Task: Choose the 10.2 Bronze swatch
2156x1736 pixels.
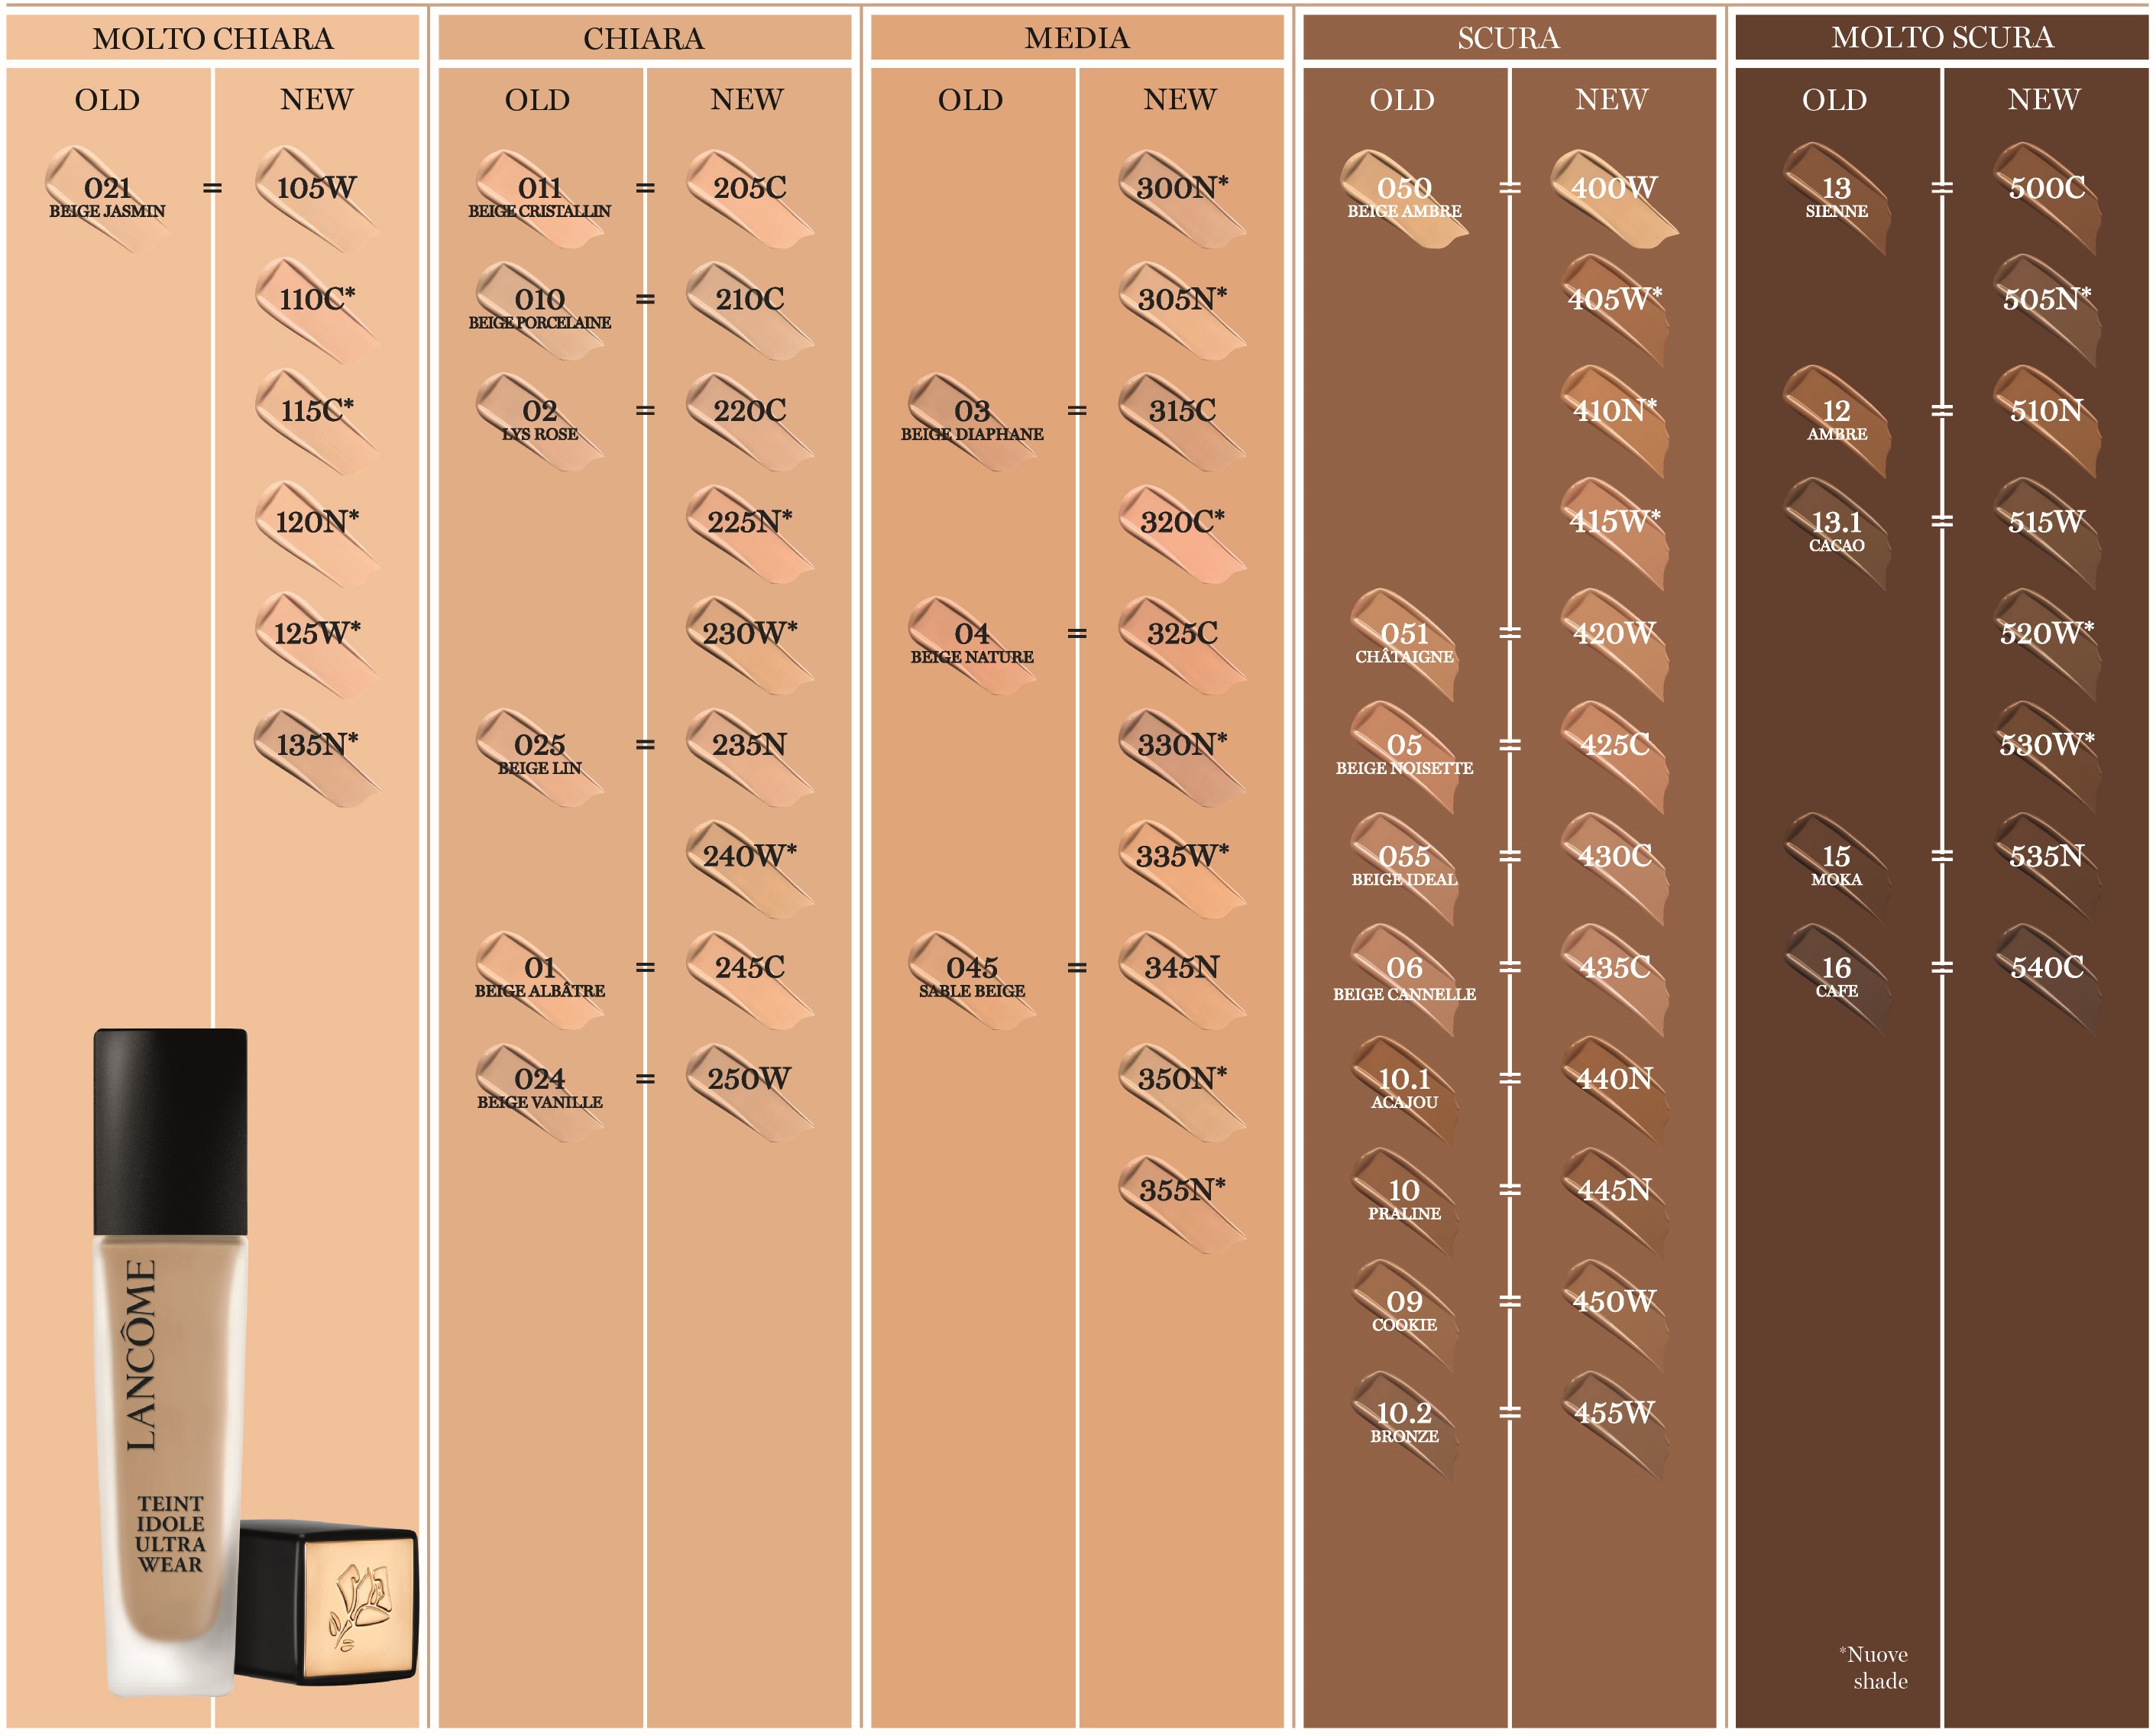Action: [1405, 1426]
